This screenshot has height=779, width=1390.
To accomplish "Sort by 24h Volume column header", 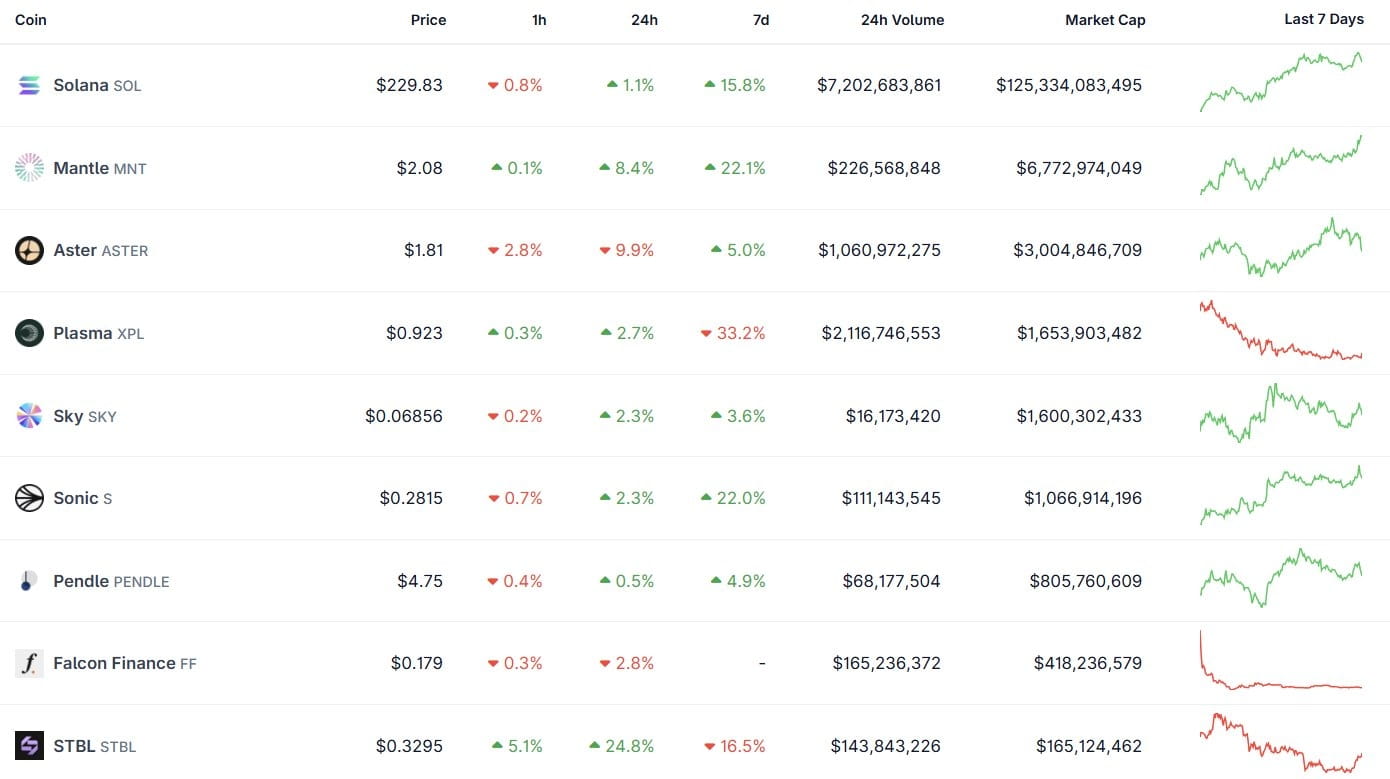I will [x=902, y=20].
